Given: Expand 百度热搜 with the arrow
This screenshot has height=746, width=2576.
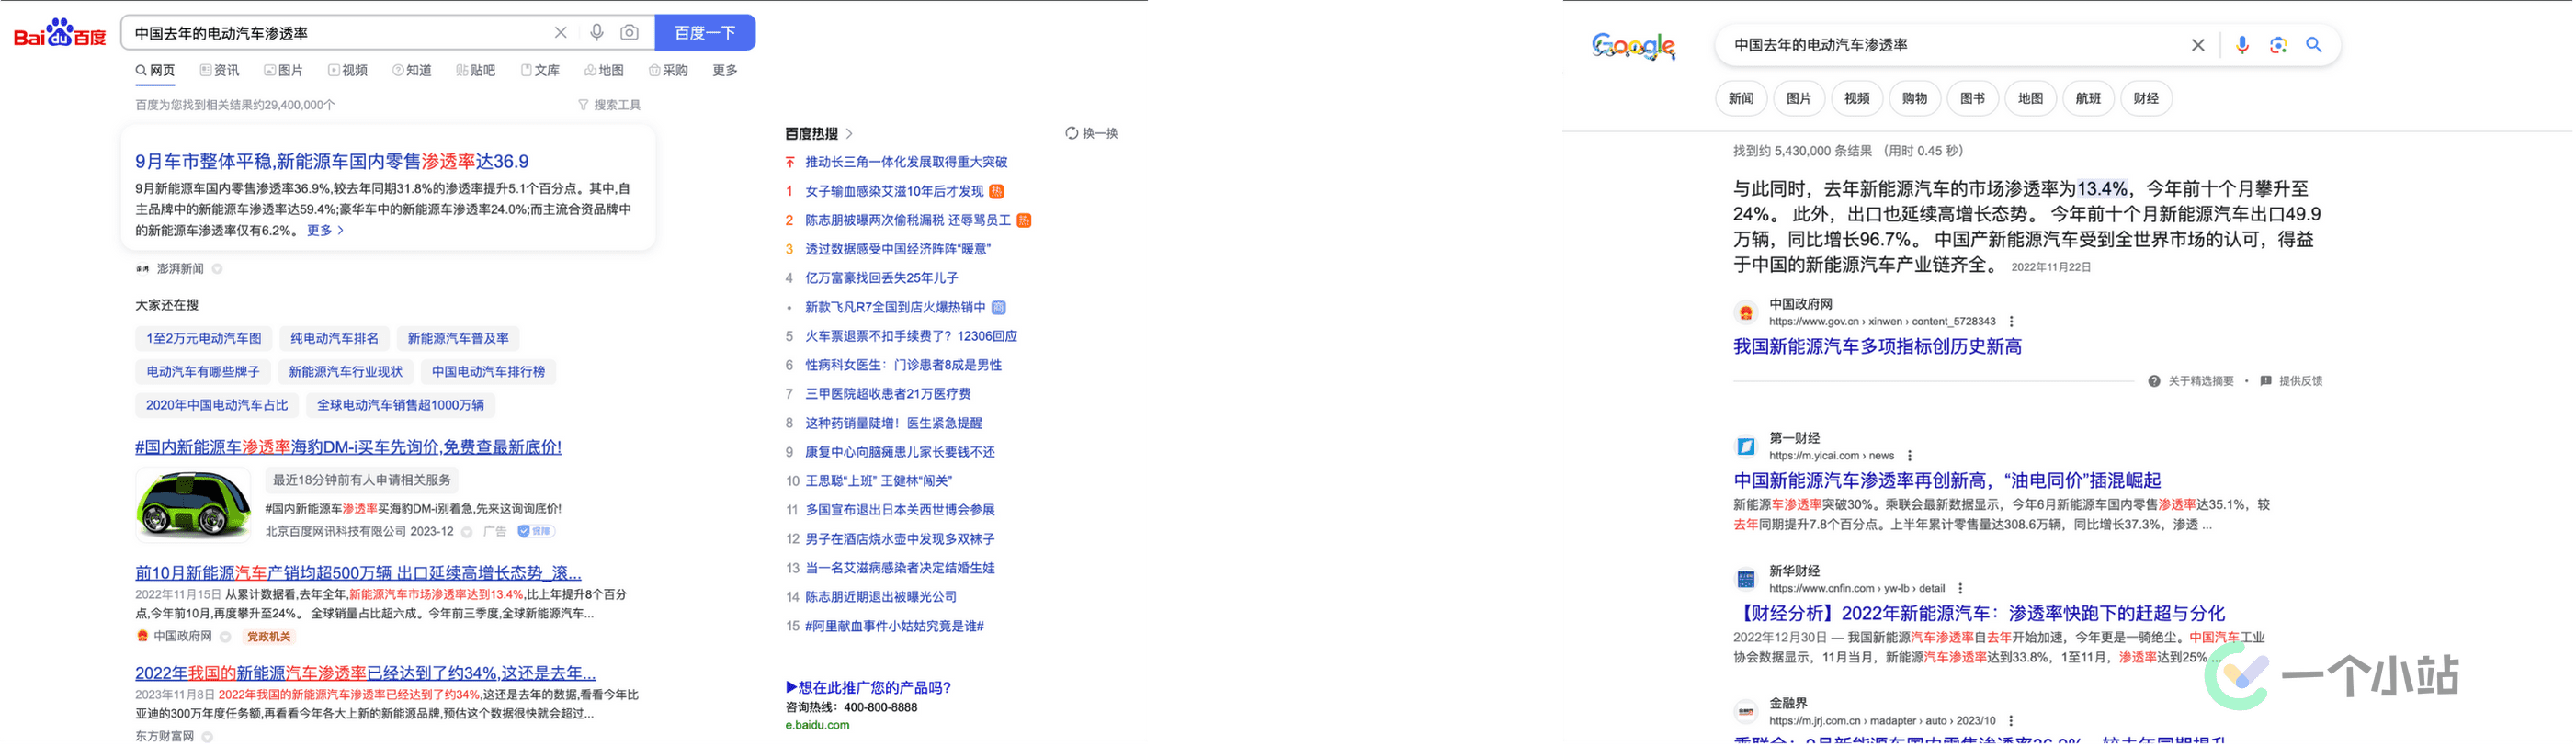Looking at the screenshot, I should (849, 133).
